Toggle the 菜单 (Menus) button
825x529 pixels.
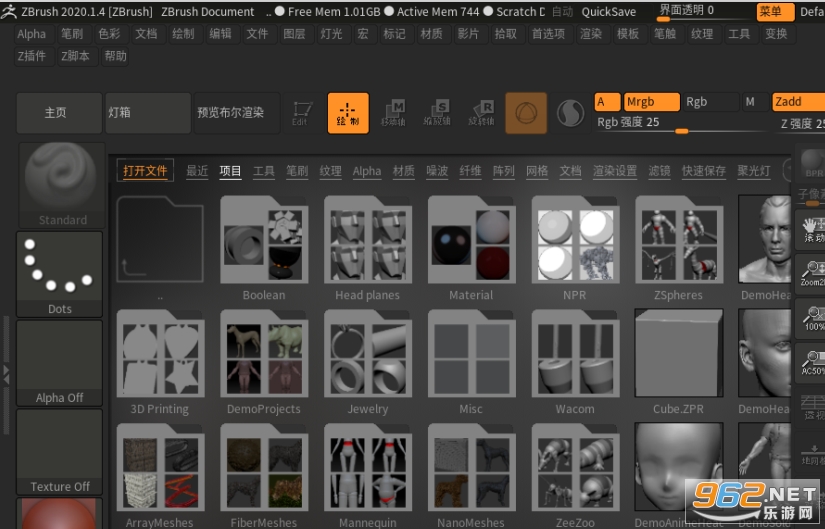(x=775, y=12)
